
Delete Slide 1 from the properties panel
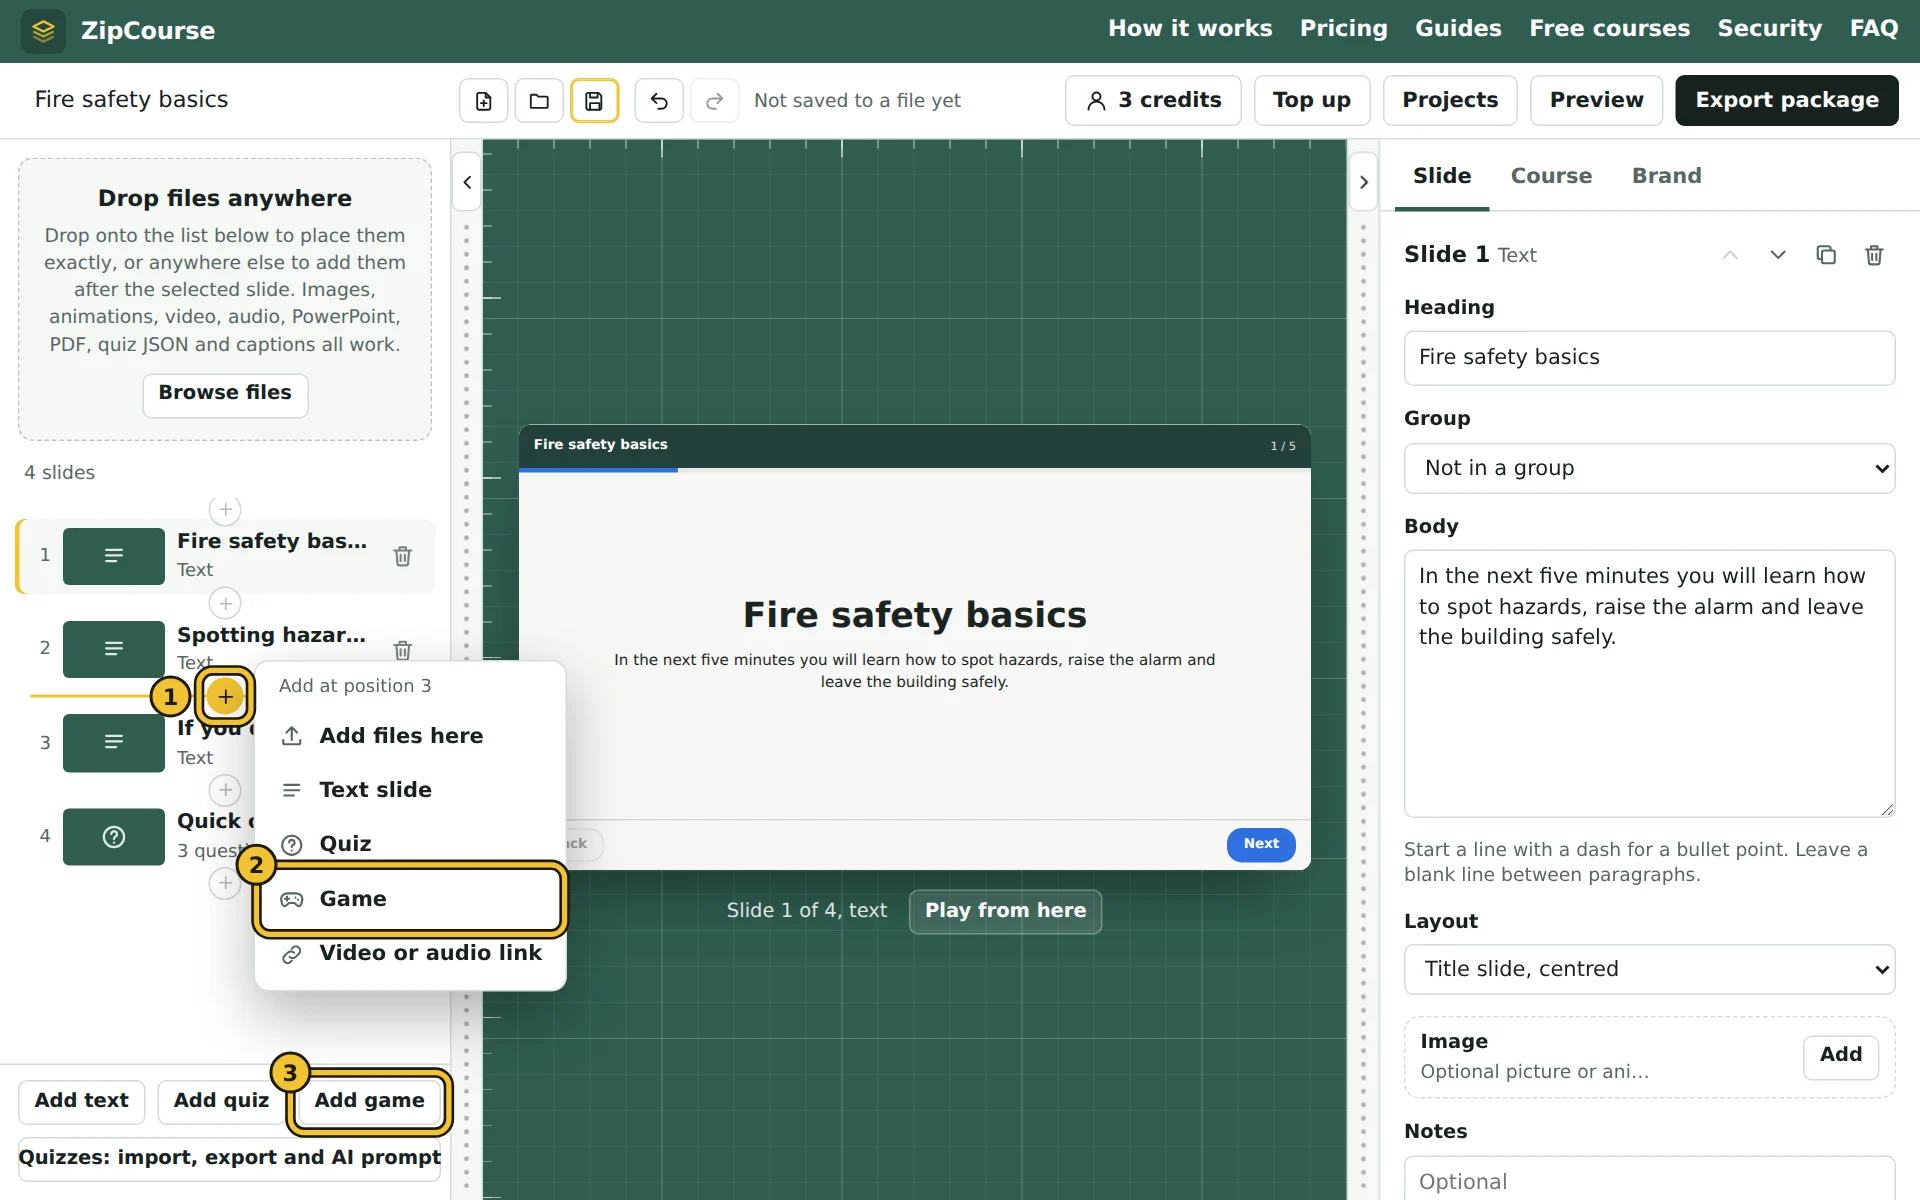point(1874,255)
